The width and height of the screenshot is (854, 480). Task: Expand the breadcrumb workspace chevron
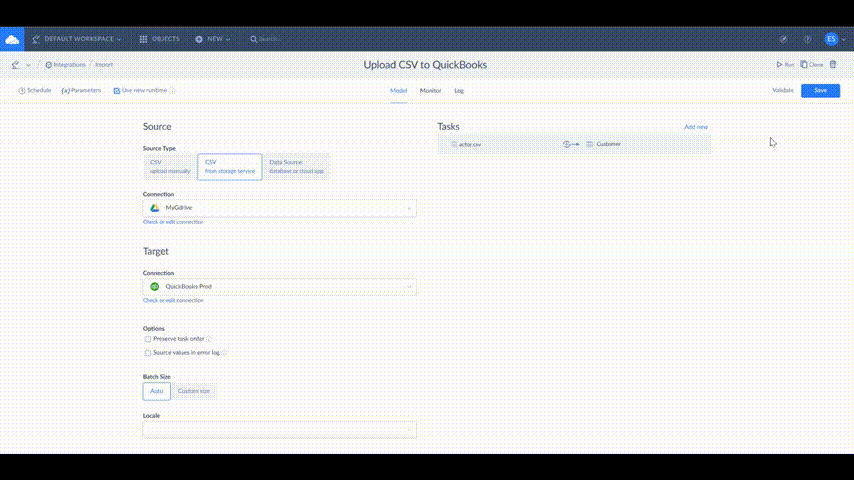tap(28, 65)
